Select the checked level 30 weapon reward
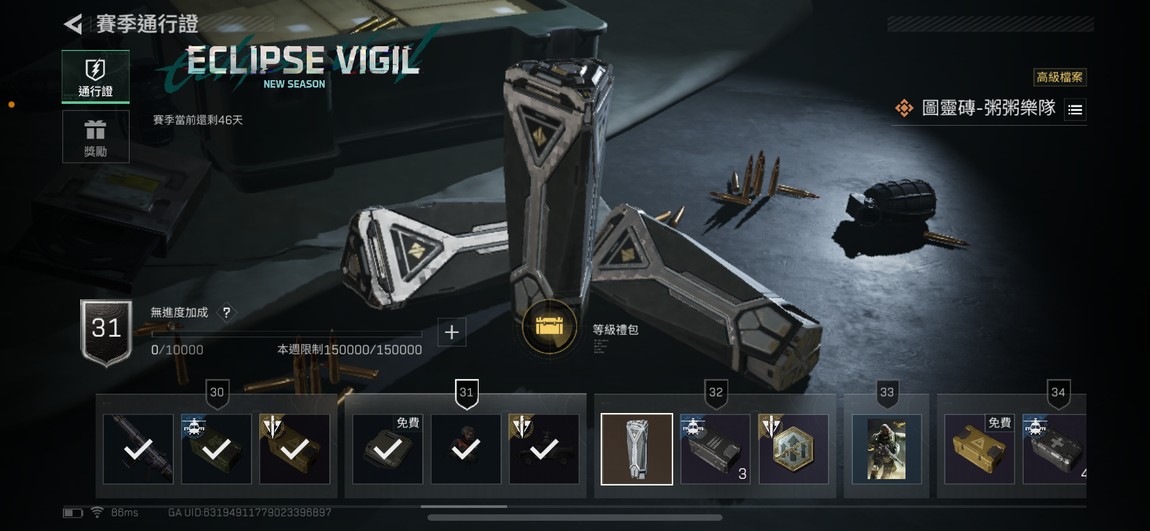This screenshot has height=531, width=1150. tap(138, 449)
